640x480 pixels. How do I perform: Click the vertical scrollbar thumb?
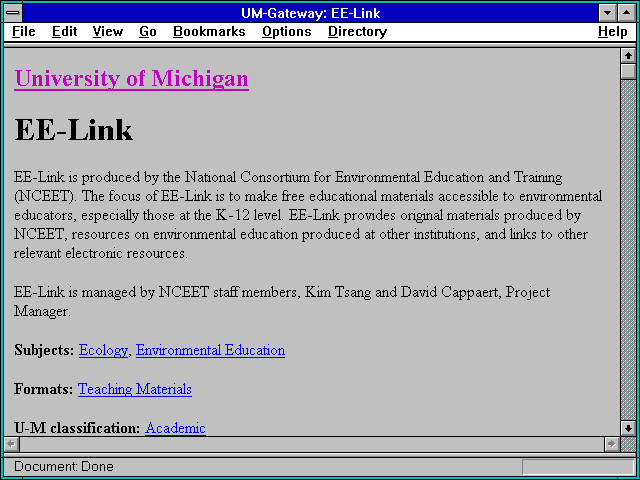click(x=628, y=71)
